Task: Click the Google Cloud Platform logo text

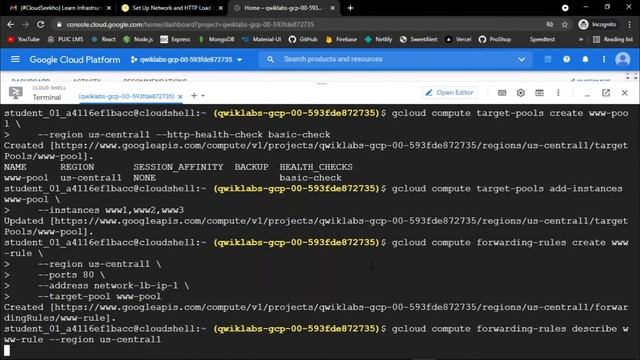Action: [x=75, y=60]
